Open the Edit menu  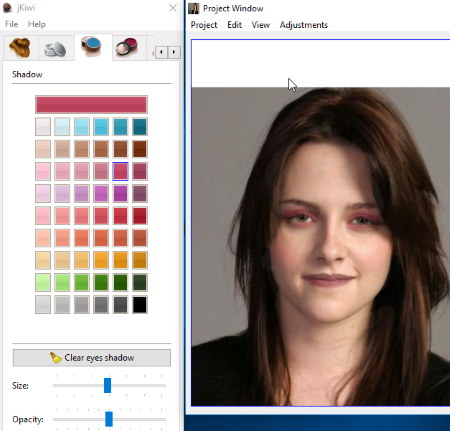pos(234,25)
